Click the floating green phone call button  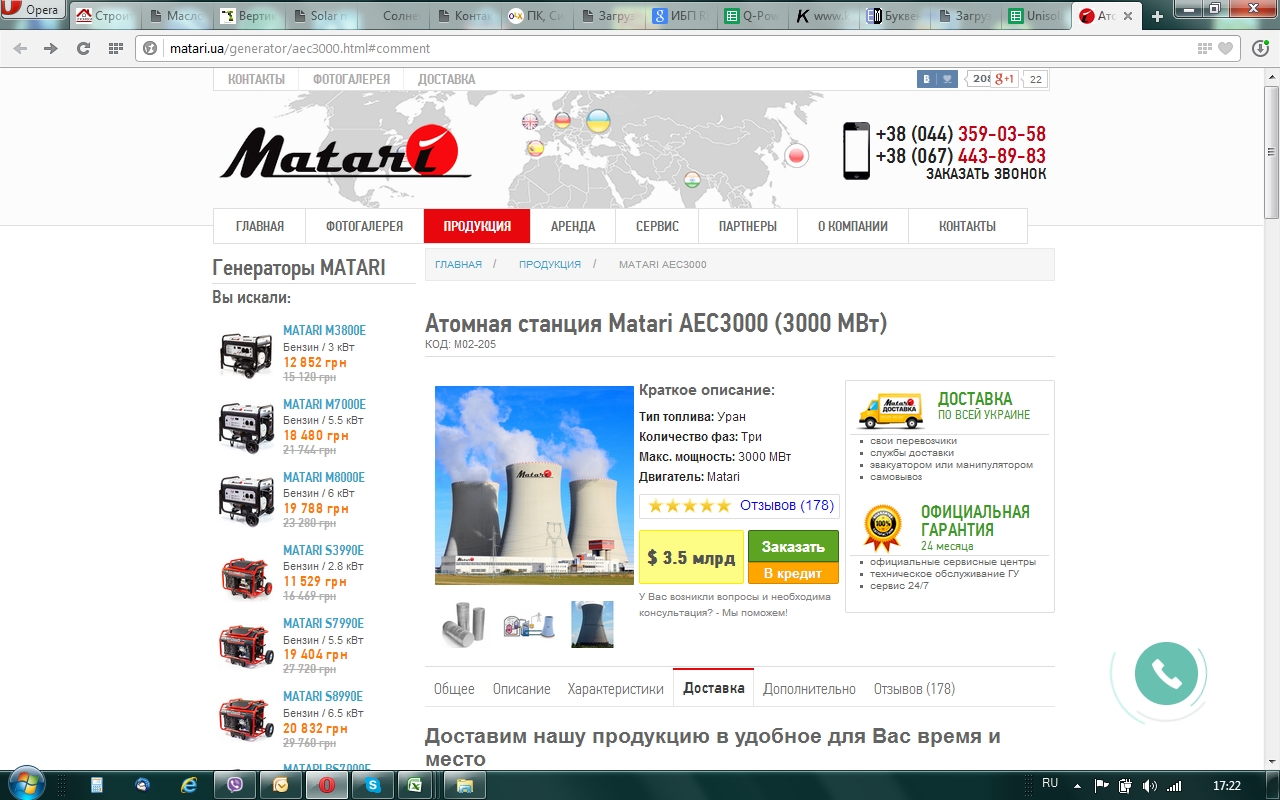click(1166, 674)
